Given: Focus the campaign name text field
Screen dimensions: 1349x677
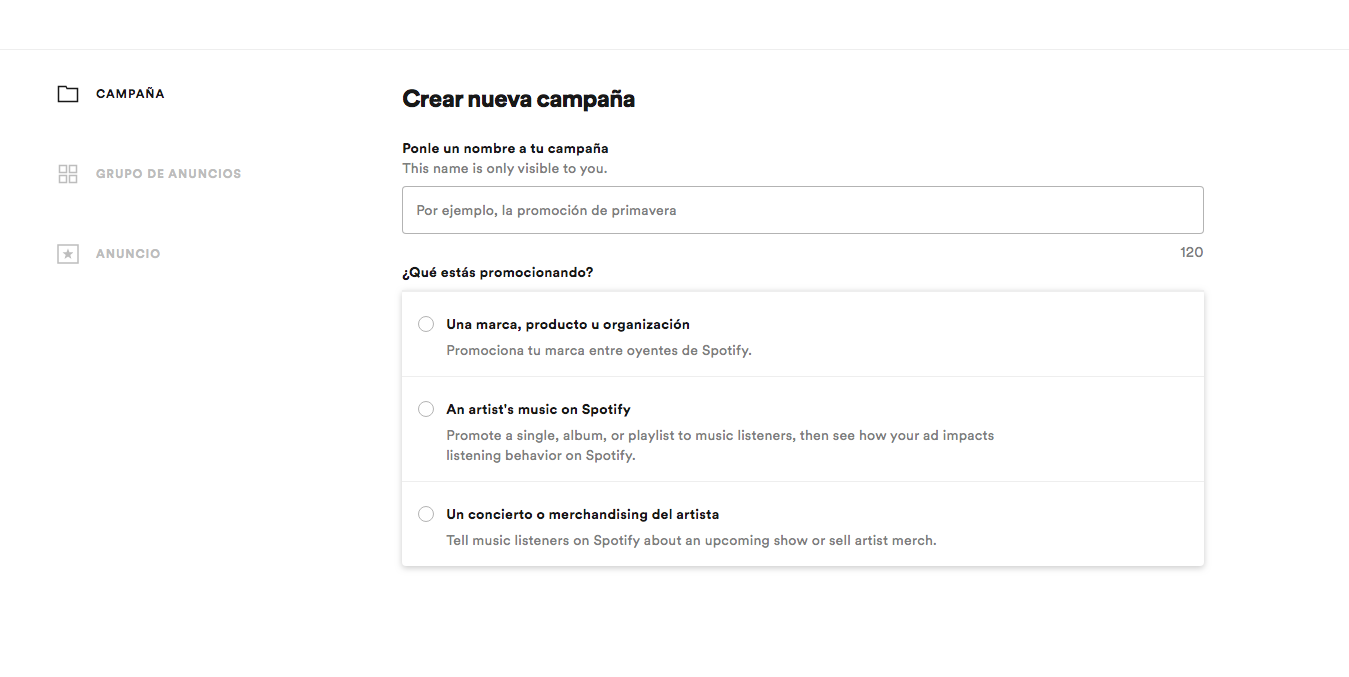Looking at the screenshot, I should tap(802, 210).
